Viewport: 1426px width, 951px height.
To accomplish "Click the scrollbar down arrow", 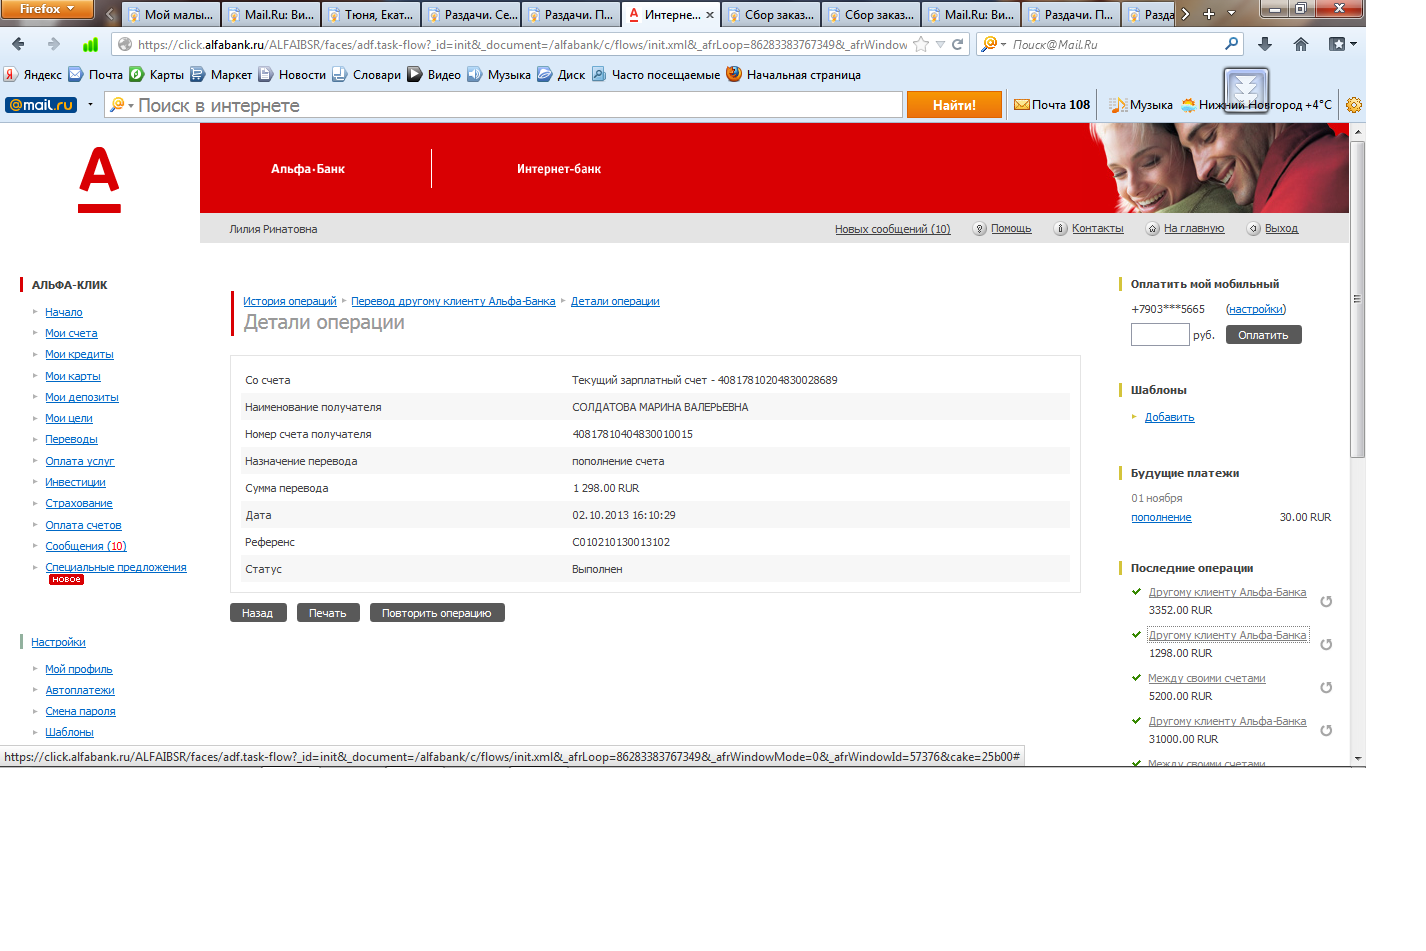I will pyautogui.click(x=1357, y=759).
